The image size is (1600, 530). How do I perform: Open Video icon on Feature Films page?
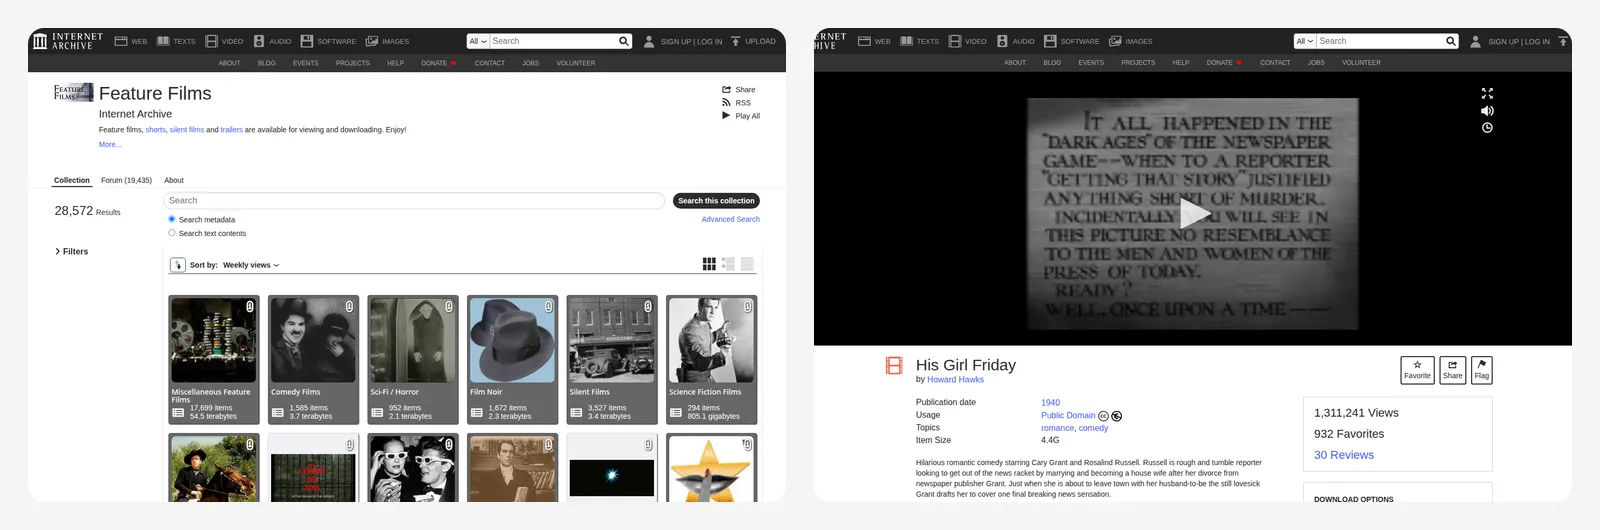coord(211,41)
